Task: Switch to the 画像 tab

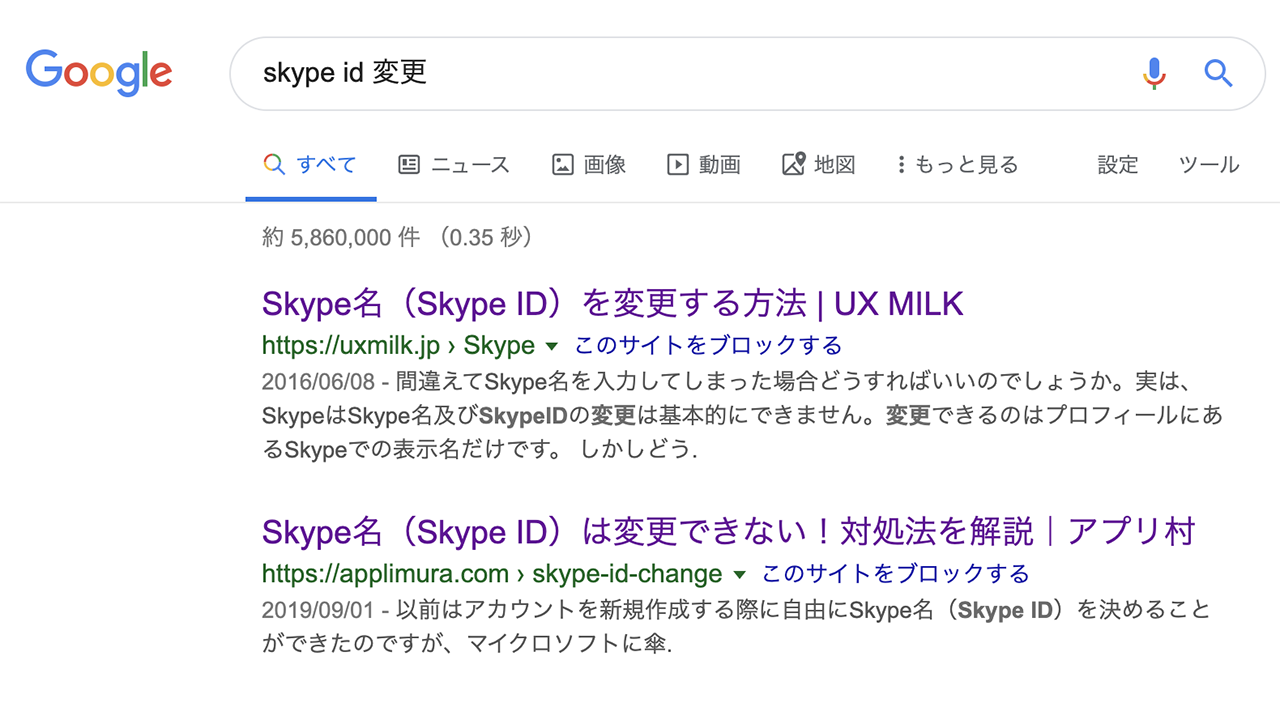Action: tap(589, 165)
